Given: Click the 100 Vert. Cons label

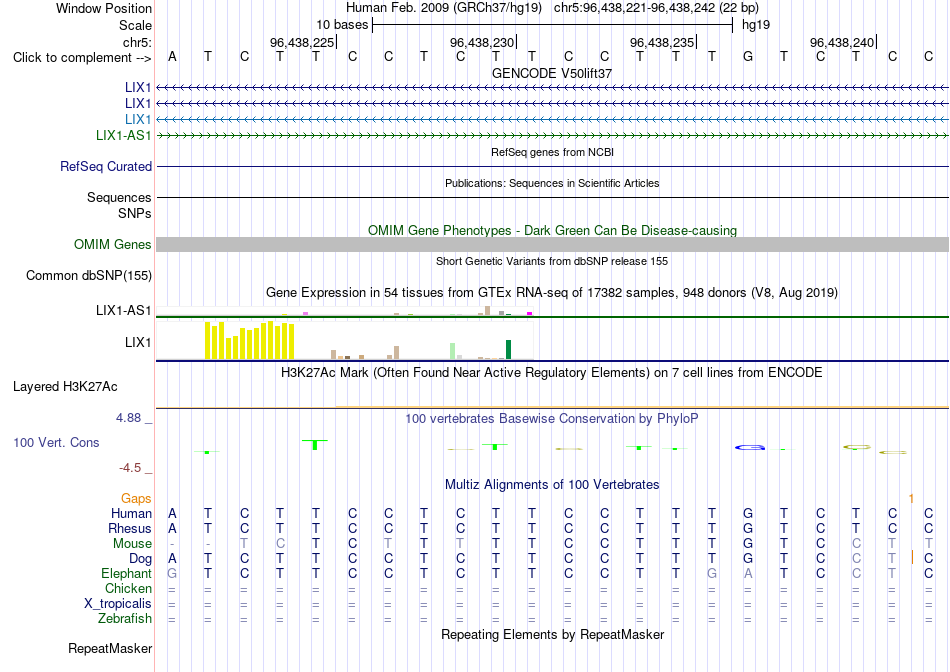Looking at the screenshot, I should (56, 442).
